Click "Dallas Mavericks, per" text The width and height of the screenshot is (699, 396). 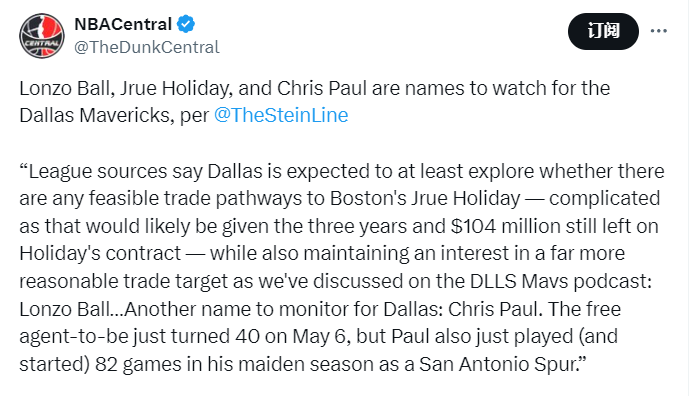pyautogui.click(x=114, y=116)
